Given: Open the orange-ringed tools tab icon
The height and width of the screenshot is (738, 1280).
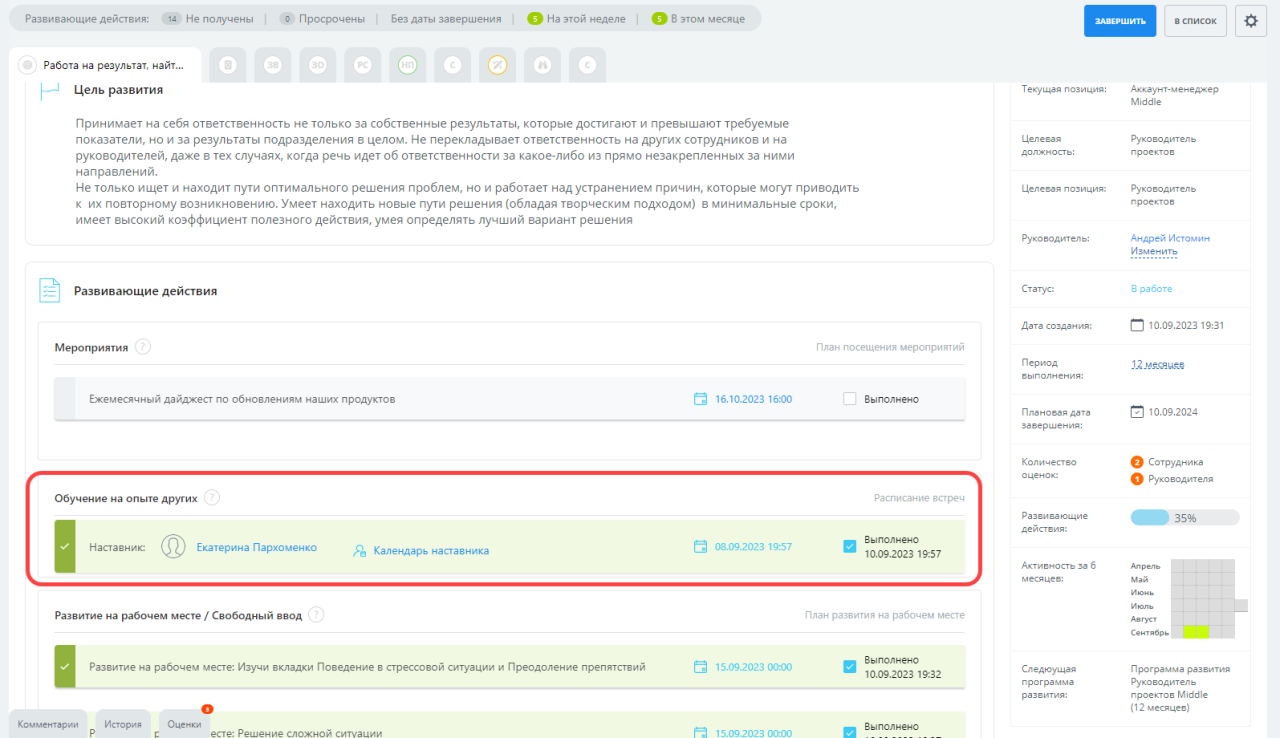Looking at the screenshot, I should point(498,65).
